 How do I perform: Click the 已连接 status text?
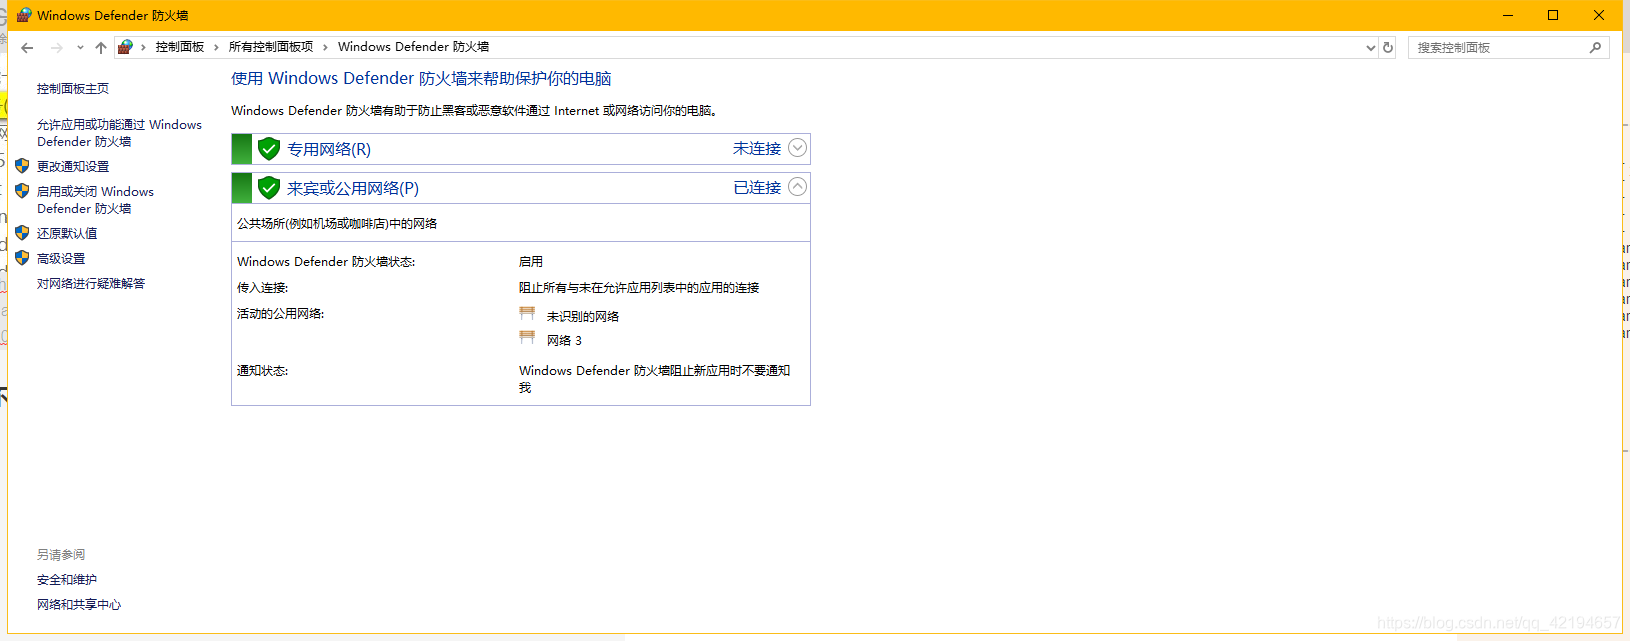757,187
